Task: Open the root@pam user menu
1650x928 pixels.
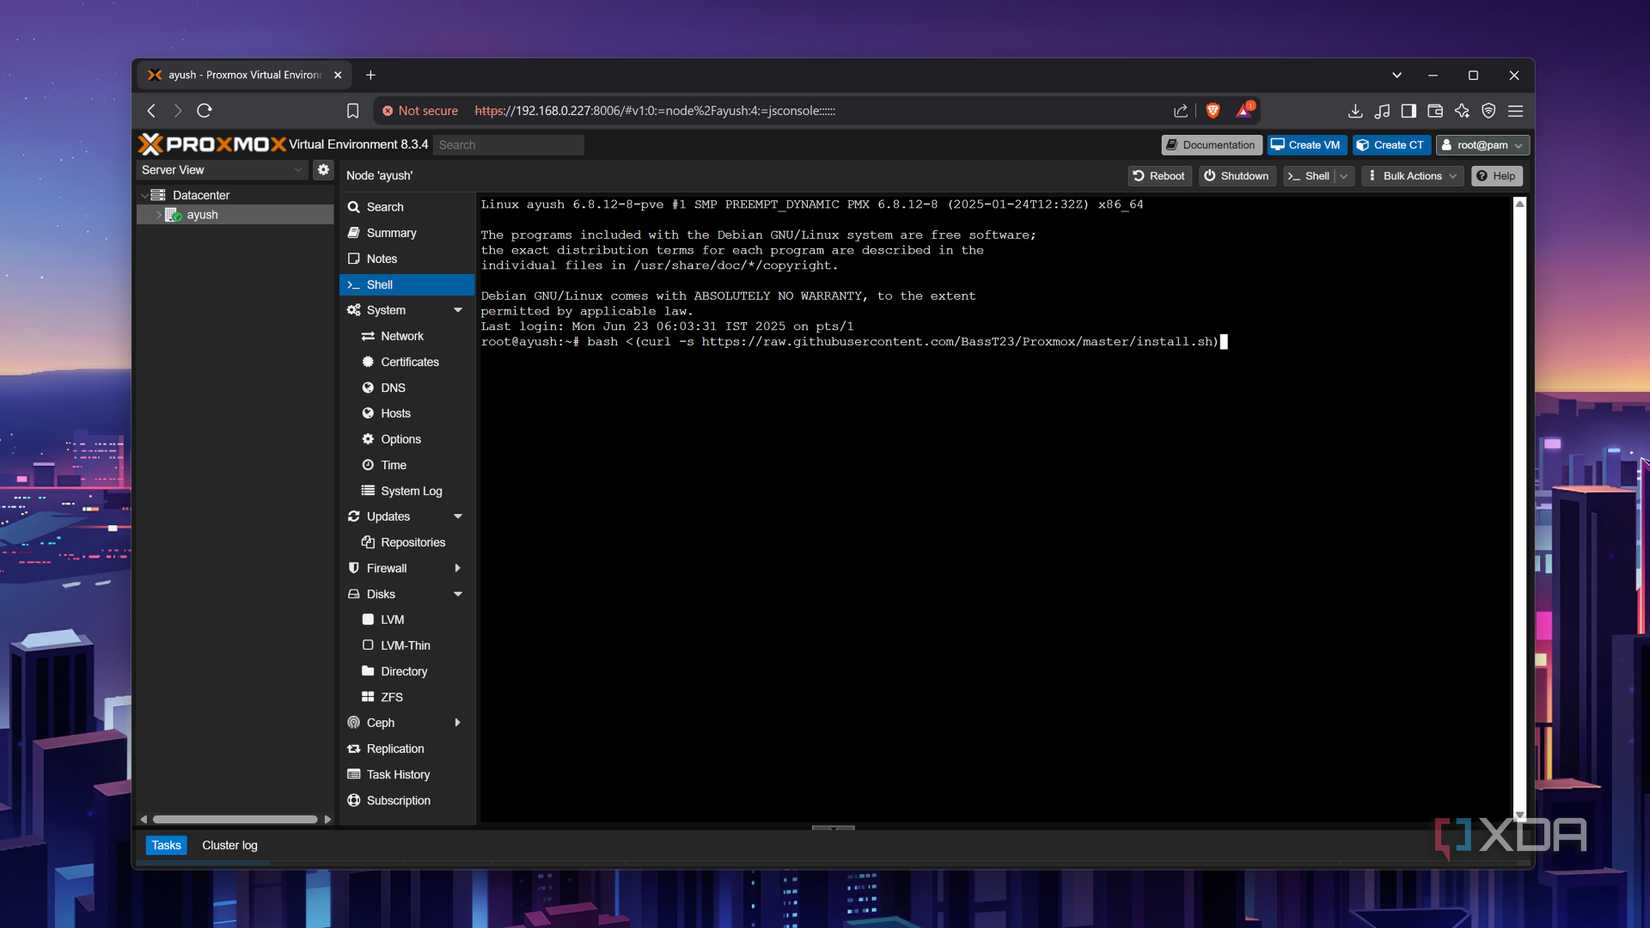Action: click(x=1482, y=145)
